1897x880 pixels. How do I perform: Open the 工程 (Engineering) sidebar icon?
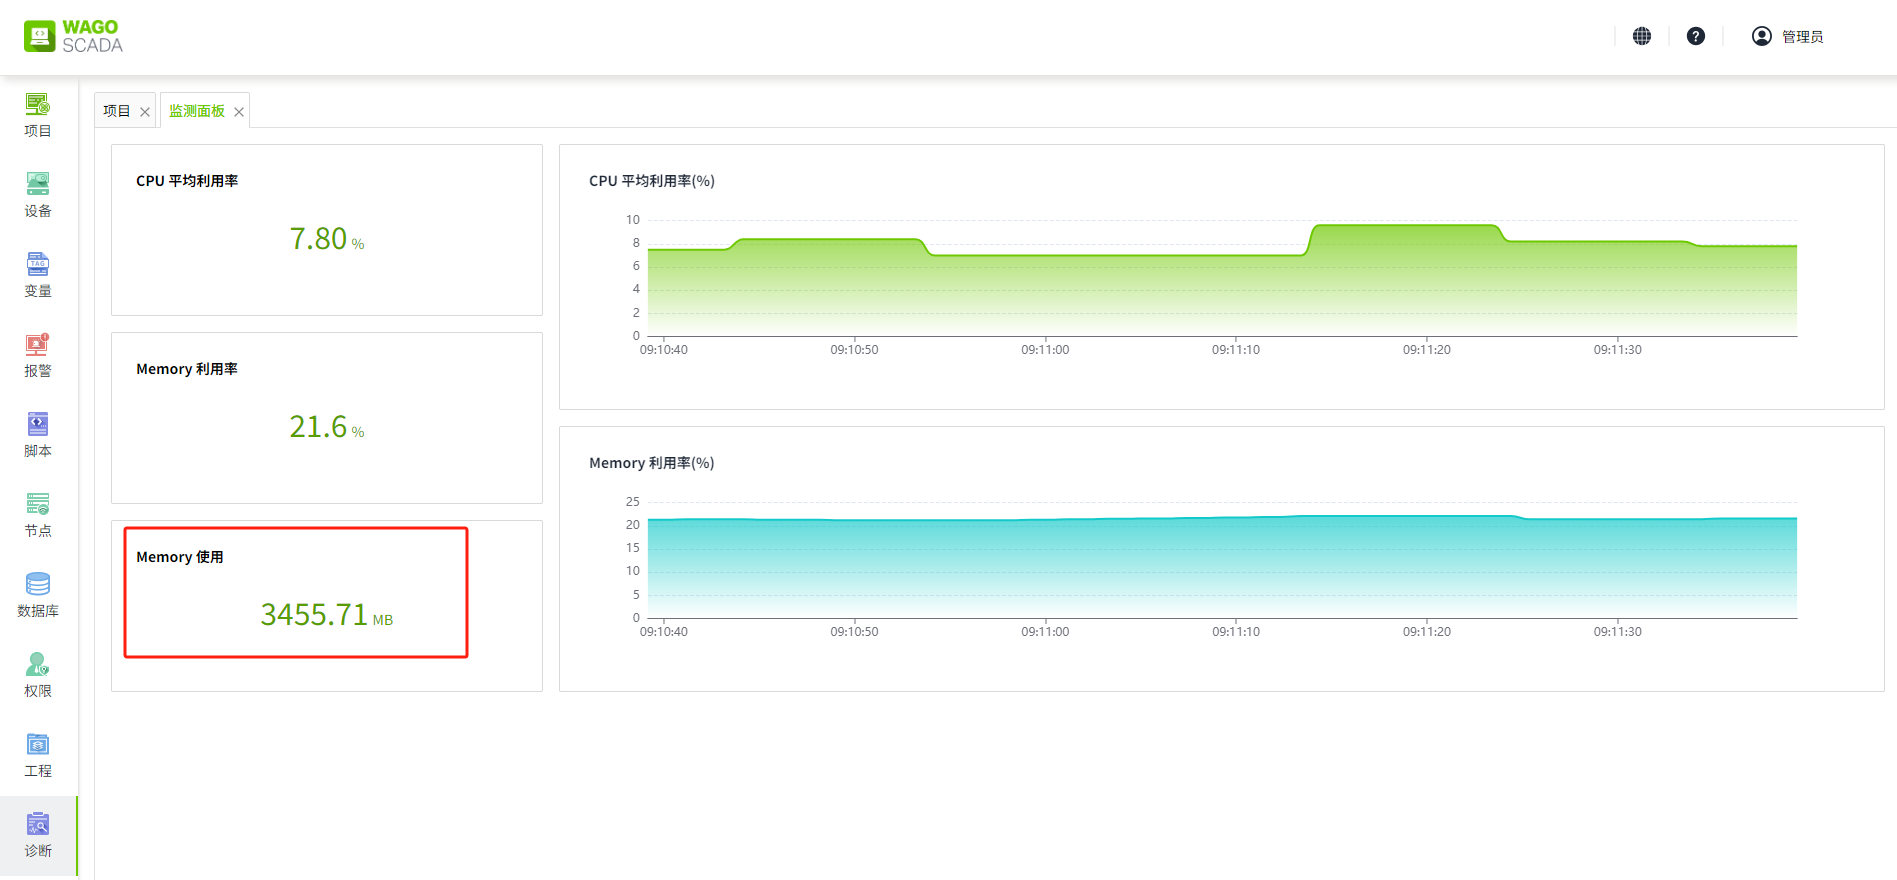pyautogui.click(x=38, y=755)
